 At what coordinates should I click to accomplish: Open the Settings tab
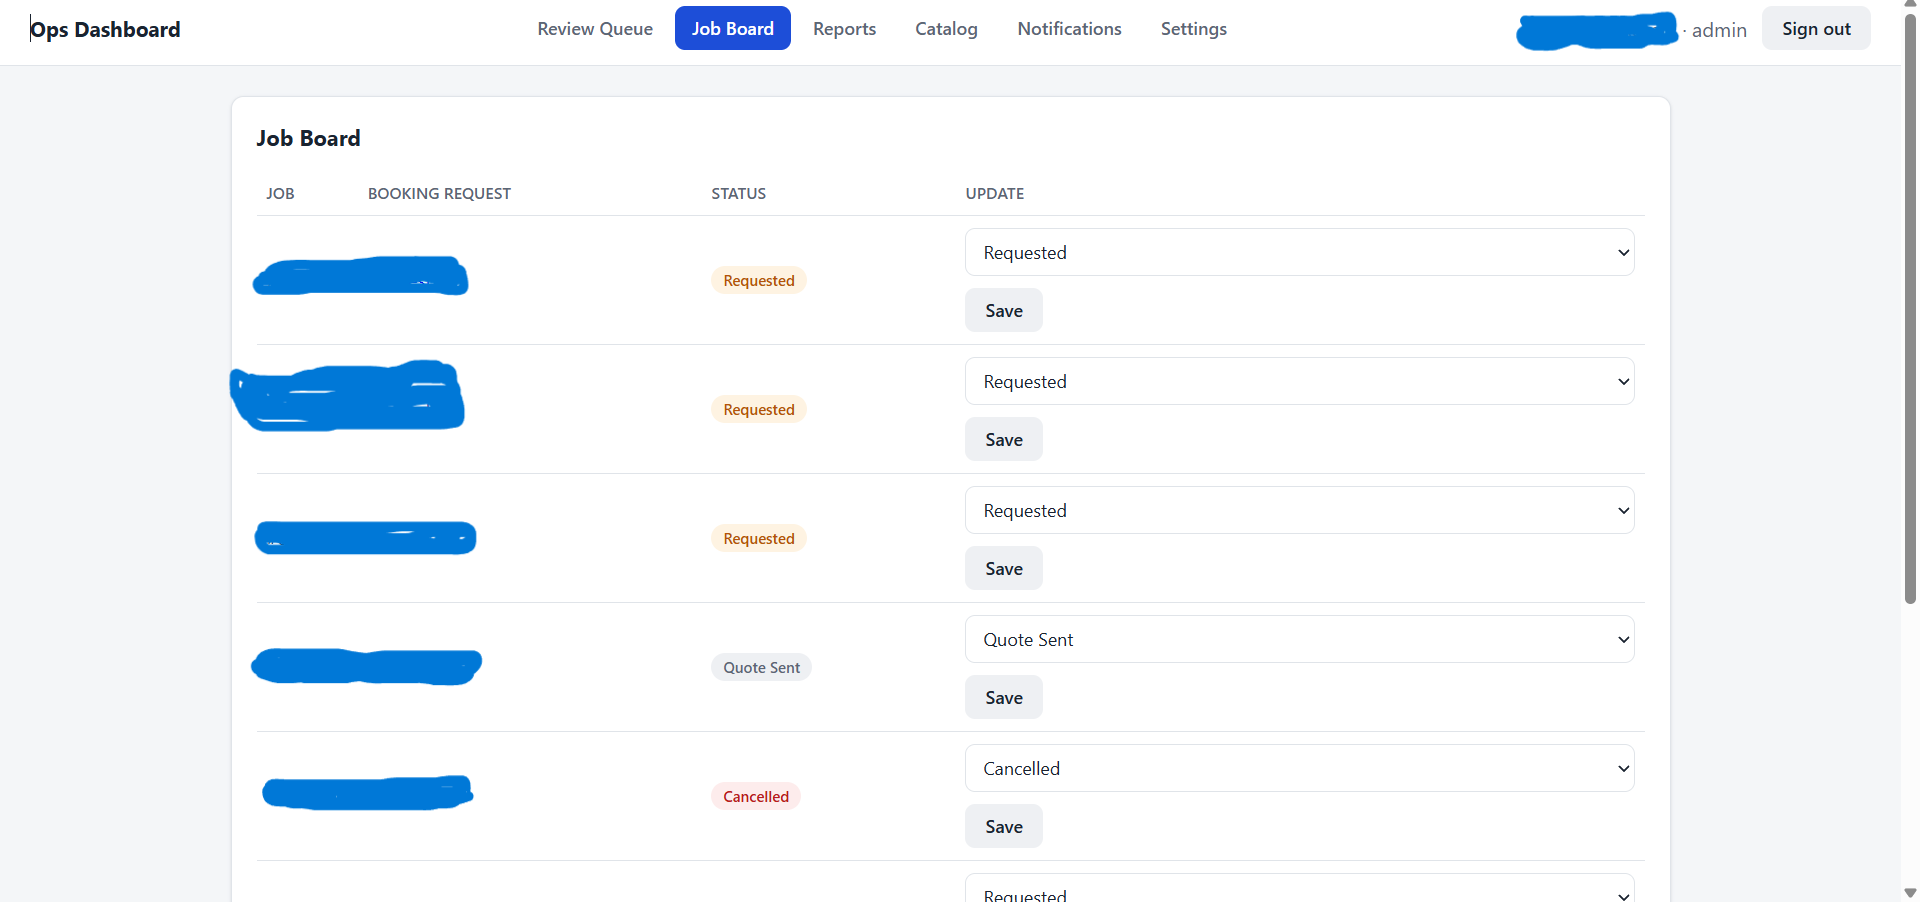[x=1193, y=29]
